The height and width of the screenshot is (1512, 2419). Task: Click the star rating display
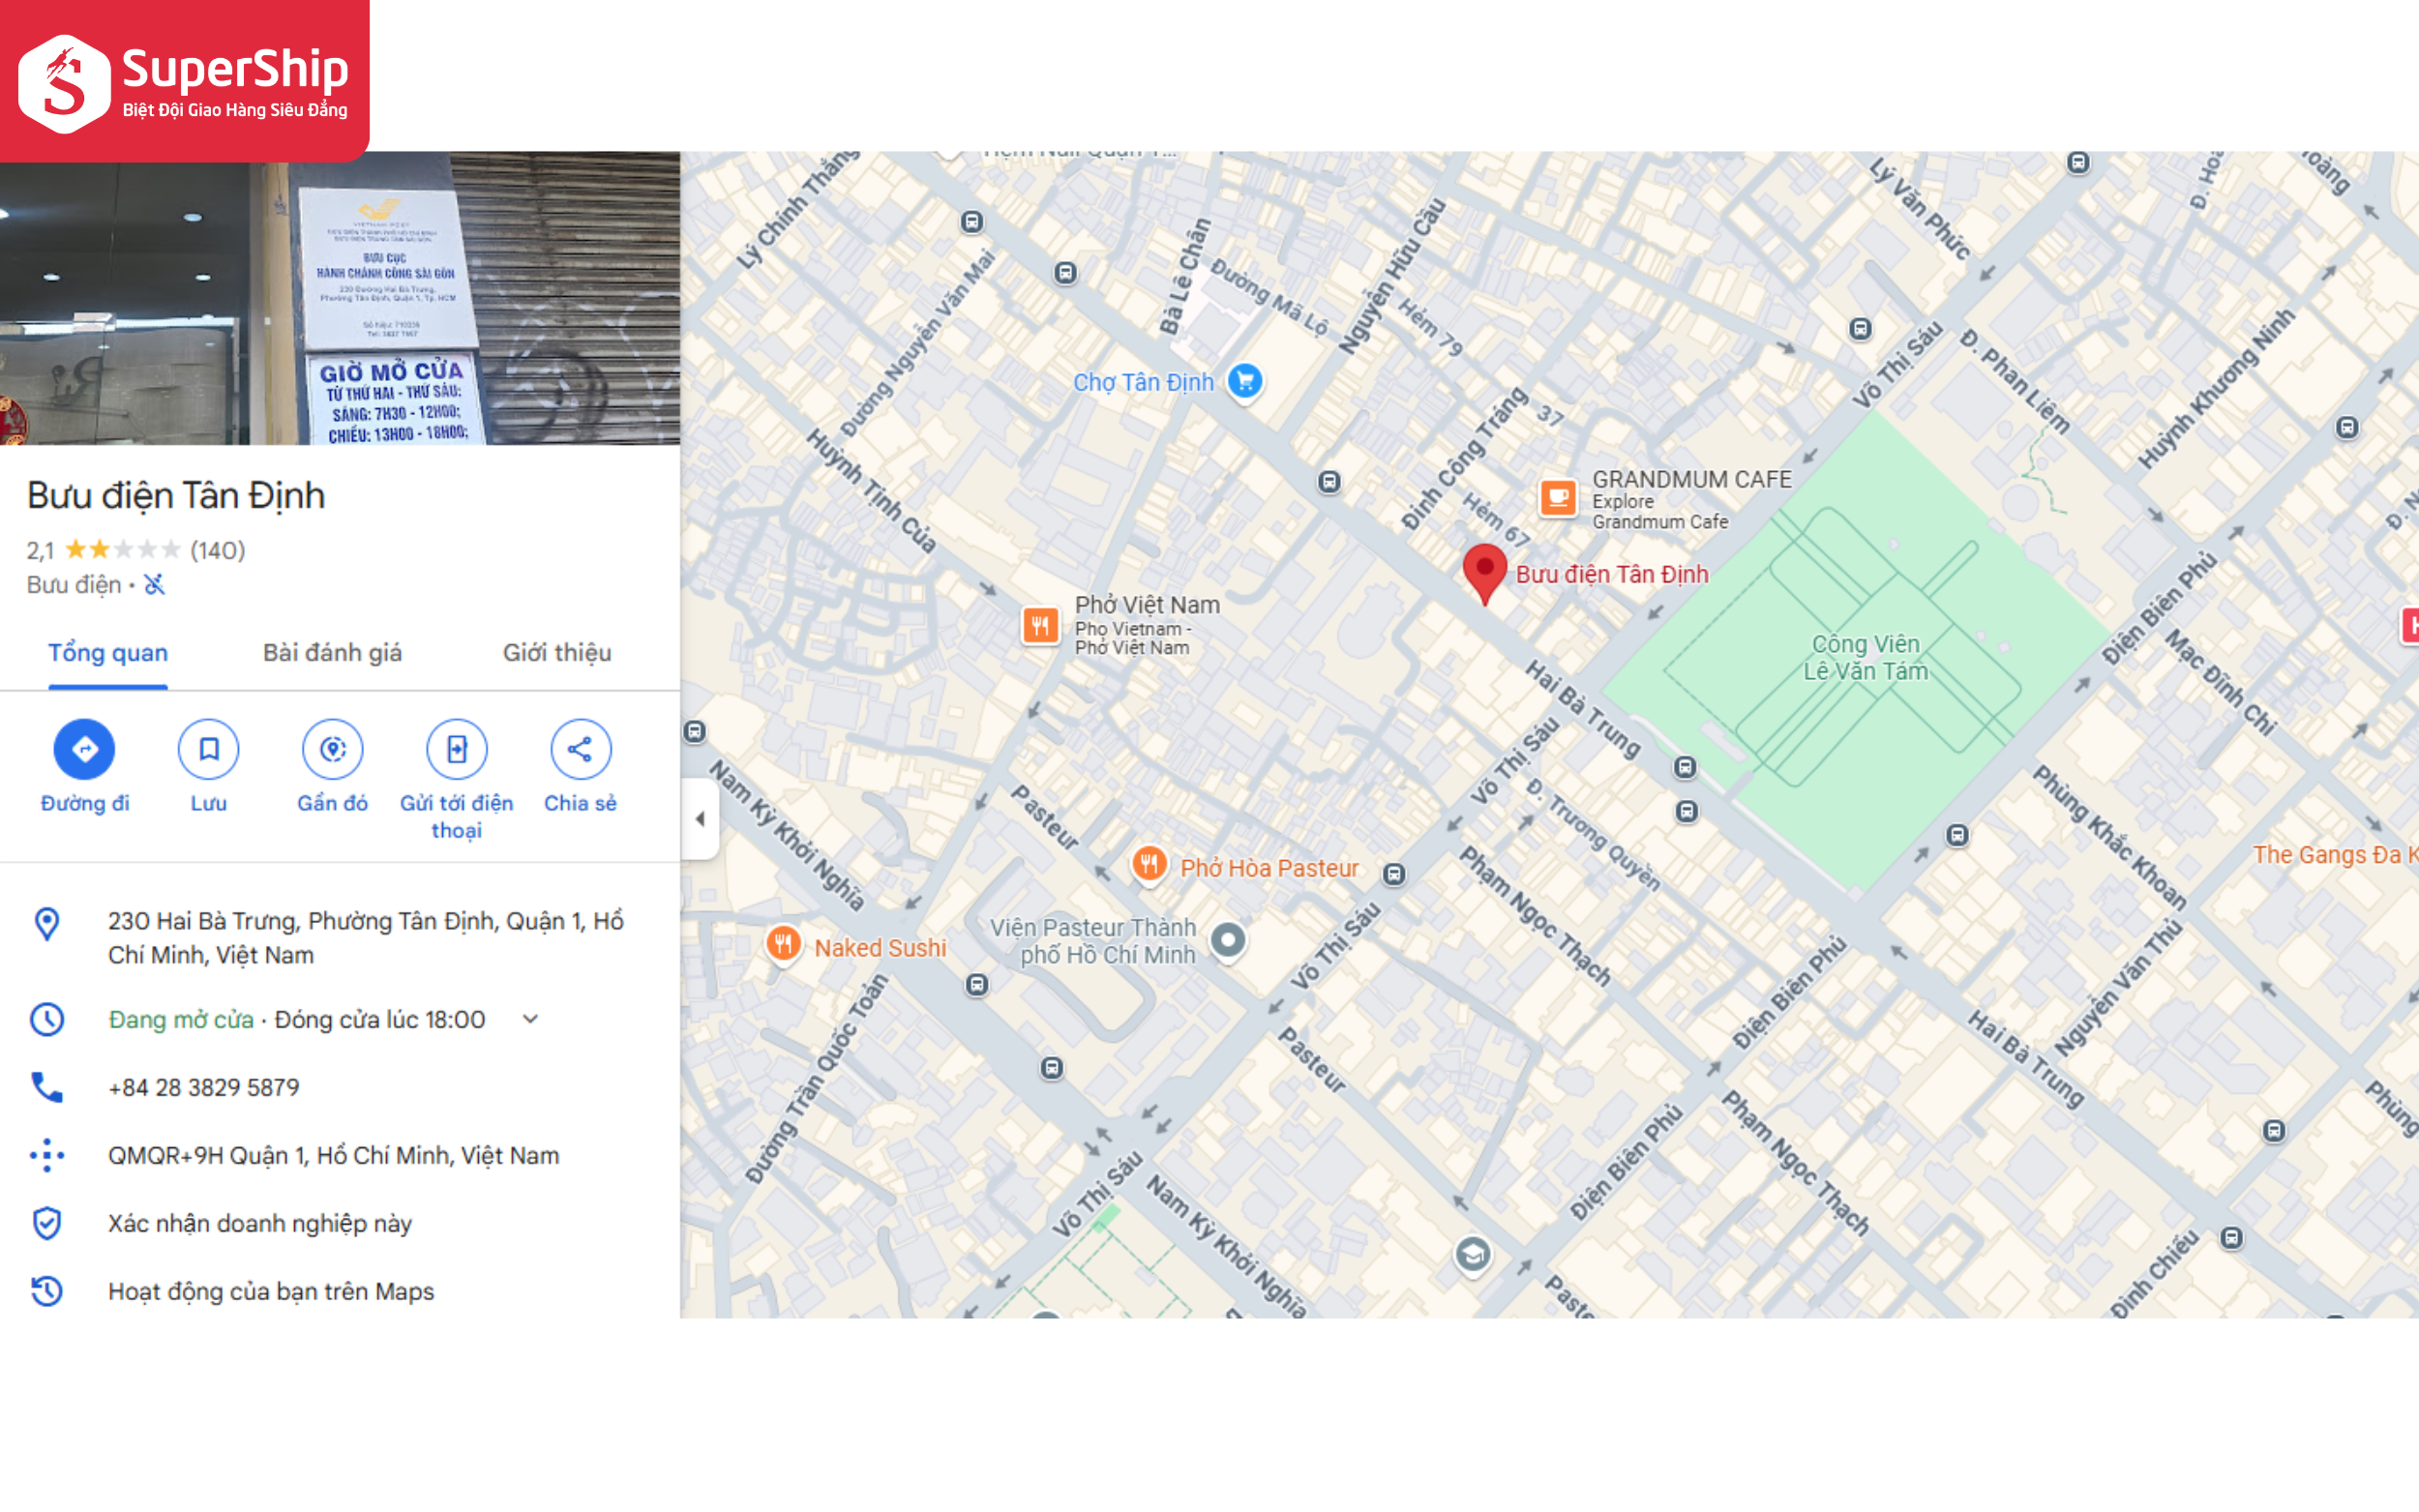tap(122, 550)
